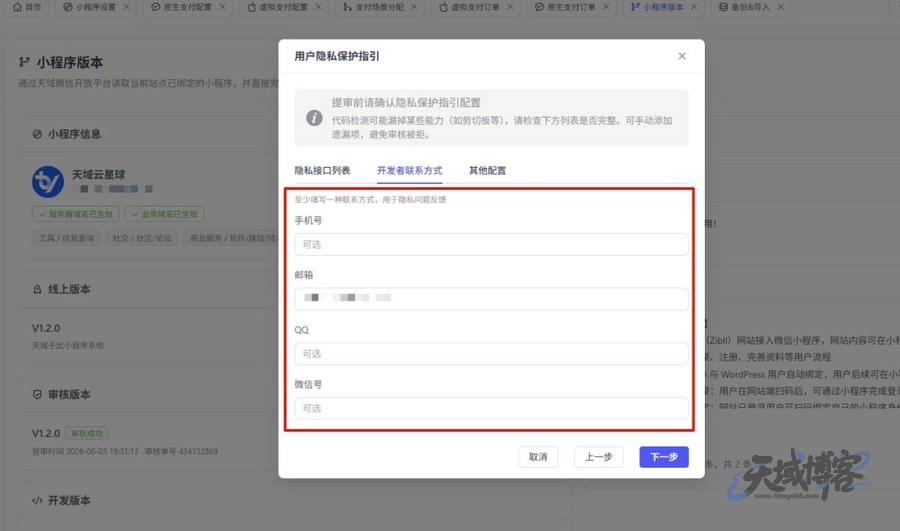900x531 pixels.
Task: Focus the 手机号 input field
Action: 491,245
